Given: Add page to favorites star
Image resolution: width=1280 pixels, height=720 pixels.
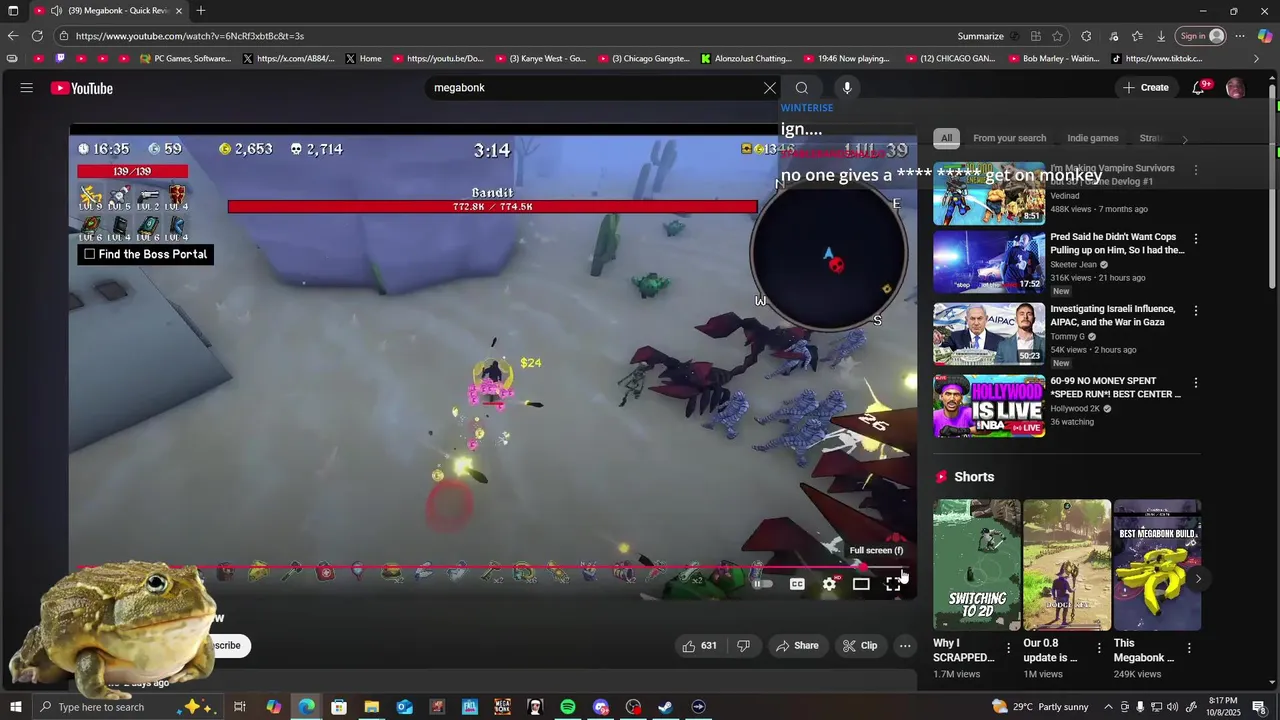Looking at the screenshot, I should (x=1057, y=36).
